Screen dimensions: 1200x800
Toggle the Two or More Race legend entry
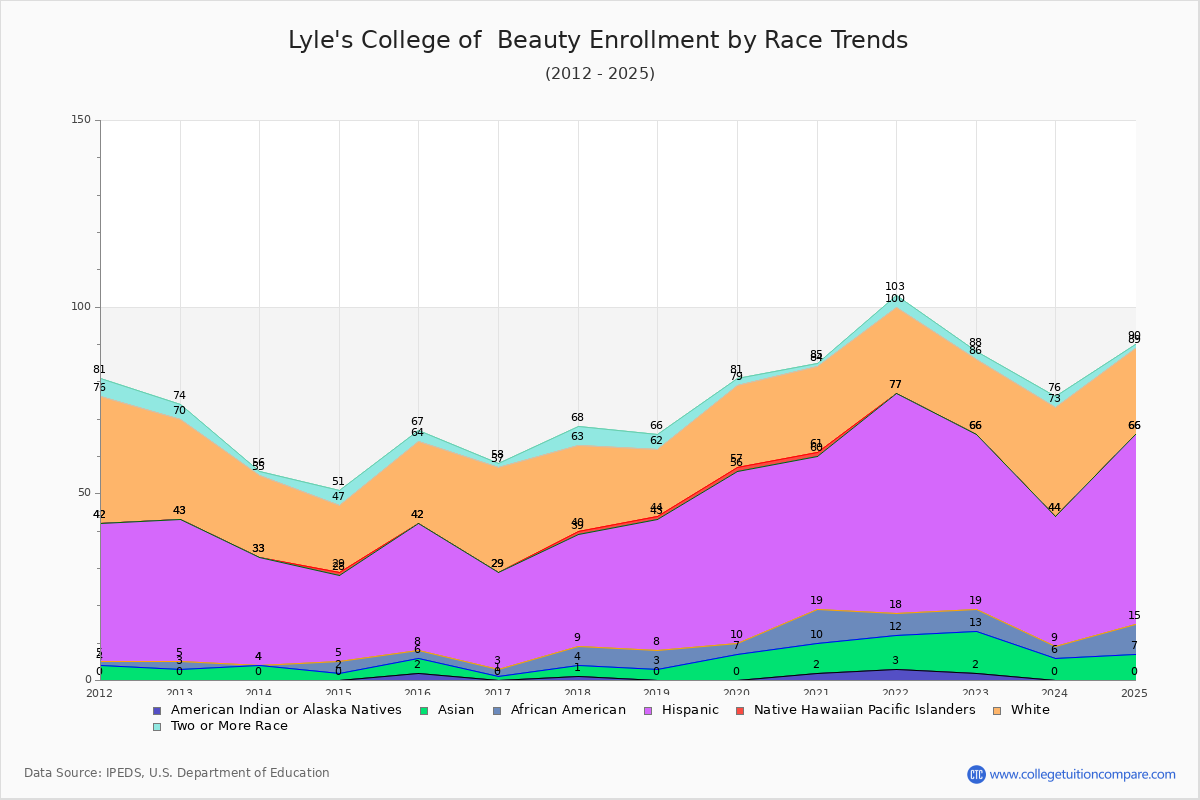[220, 726]
